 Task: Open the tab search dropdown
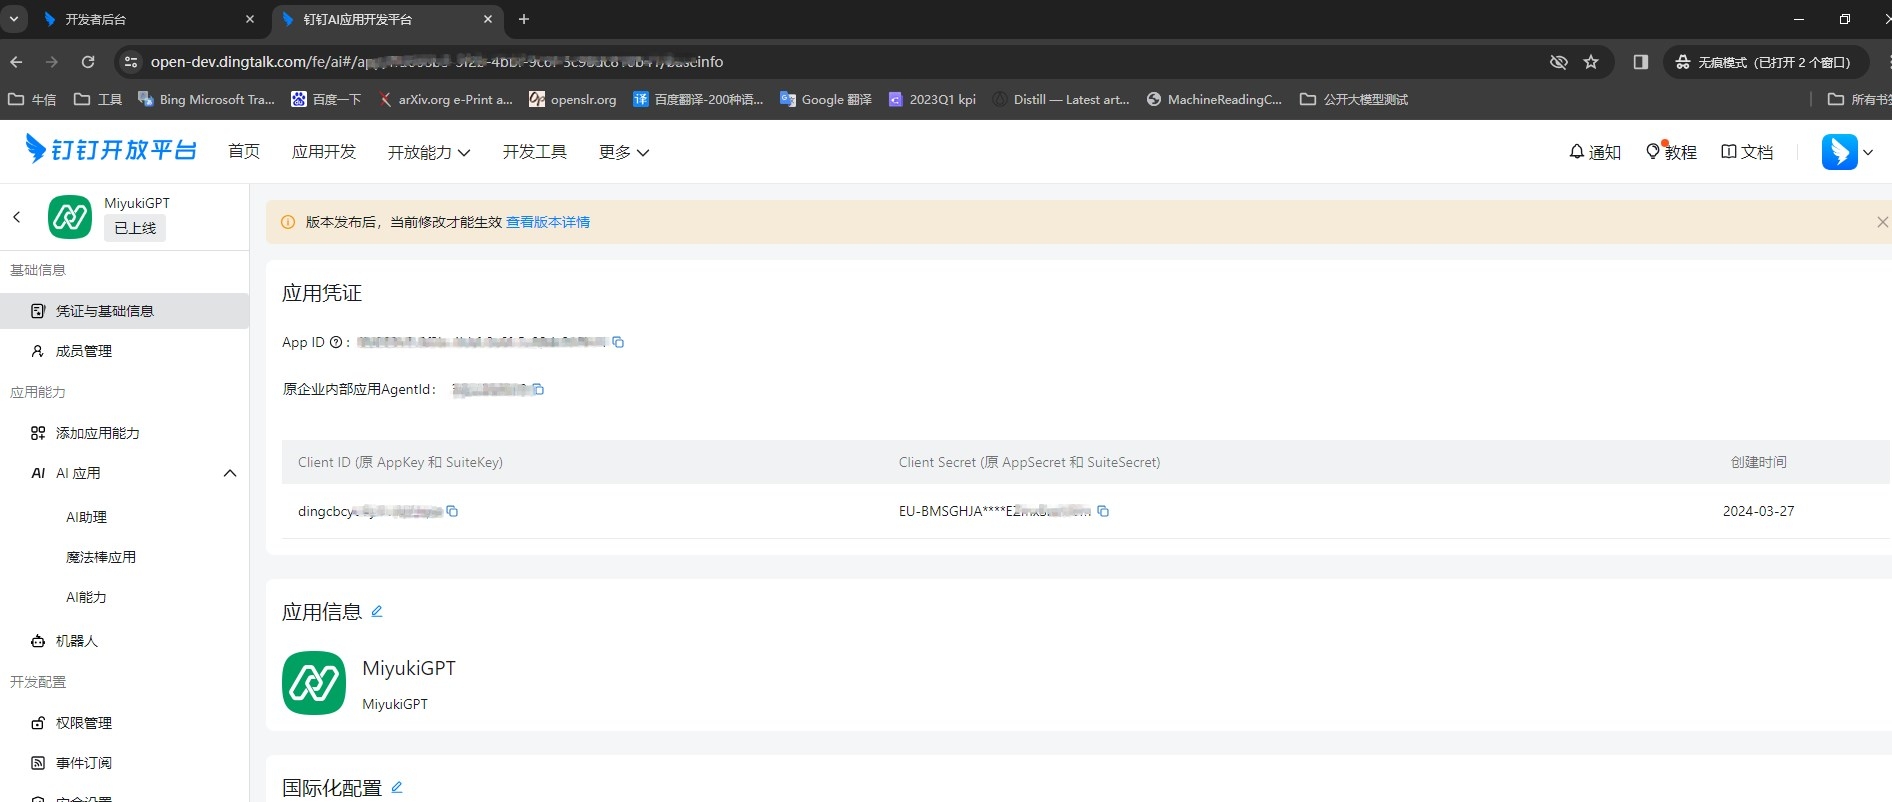pyautogui.click(x=14, y=19)
